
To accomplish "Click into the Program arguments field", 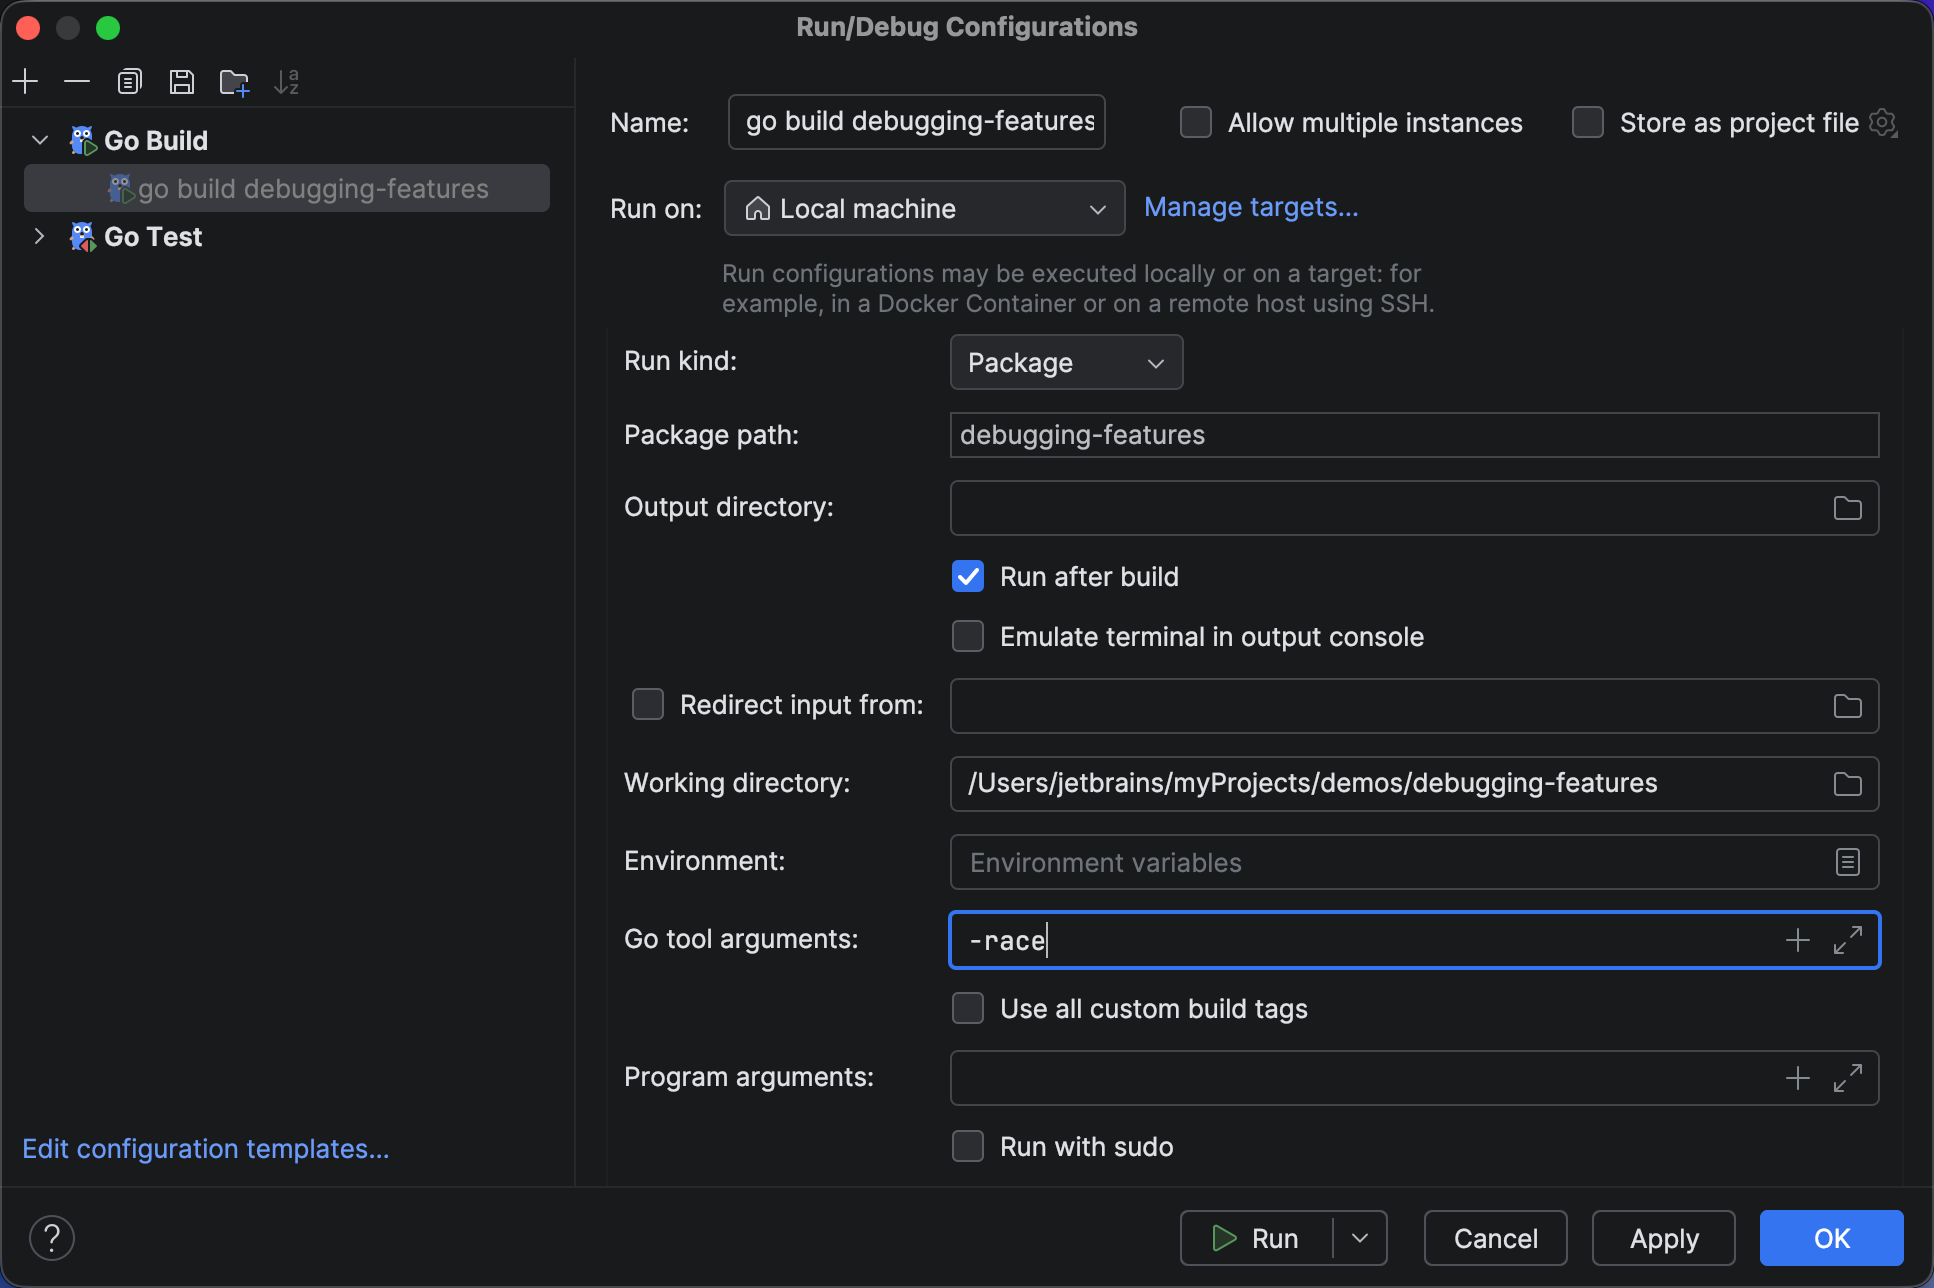I will coord(1360,1078).
